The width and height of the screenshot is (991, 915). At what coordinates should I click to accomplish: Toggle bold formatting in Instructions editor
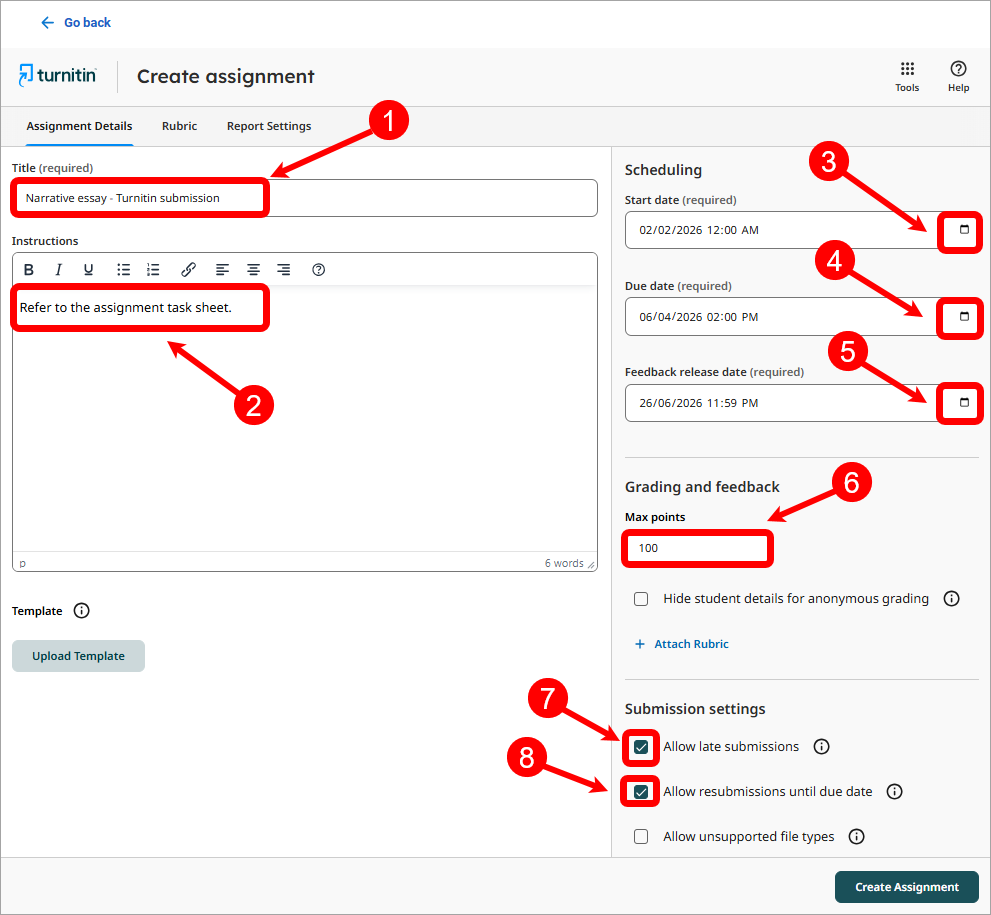(x=29, y=270)
